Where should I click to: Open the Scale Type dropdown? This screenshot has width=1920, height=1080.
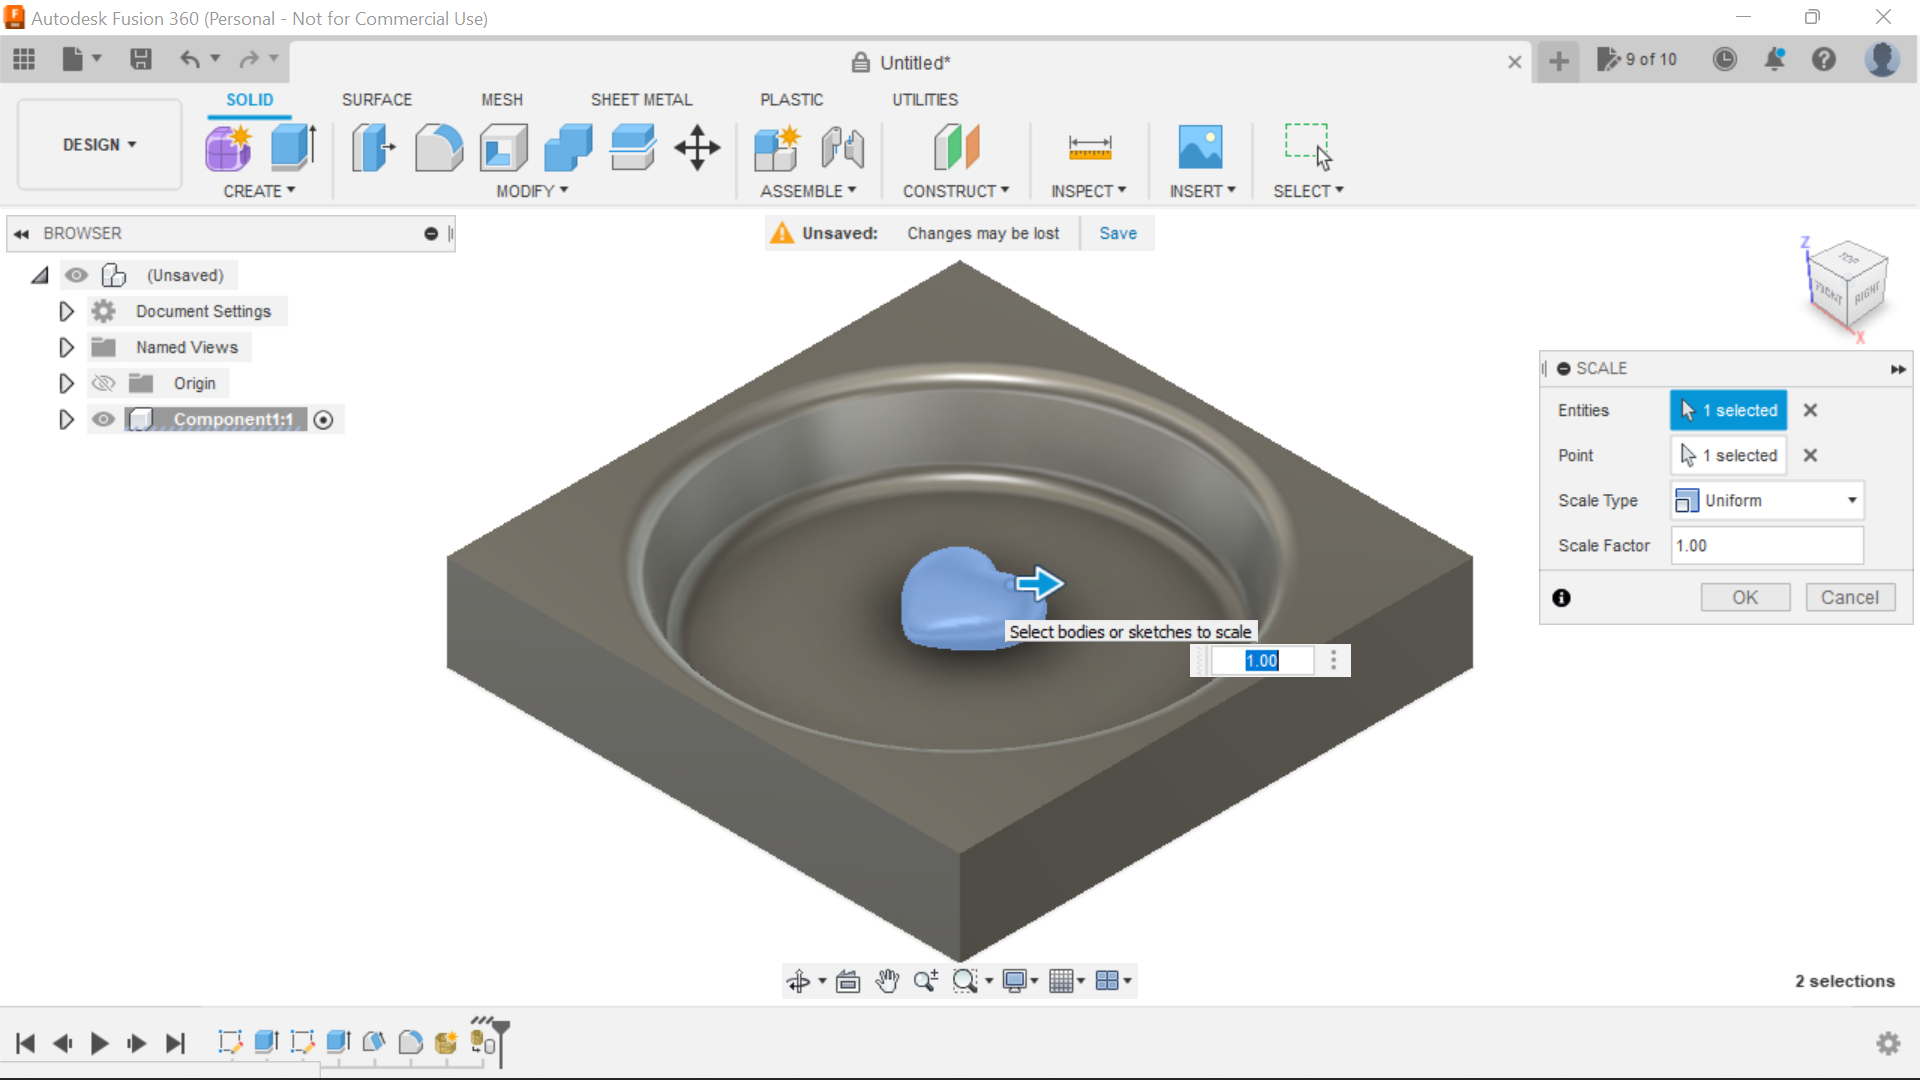[1765, 500]
